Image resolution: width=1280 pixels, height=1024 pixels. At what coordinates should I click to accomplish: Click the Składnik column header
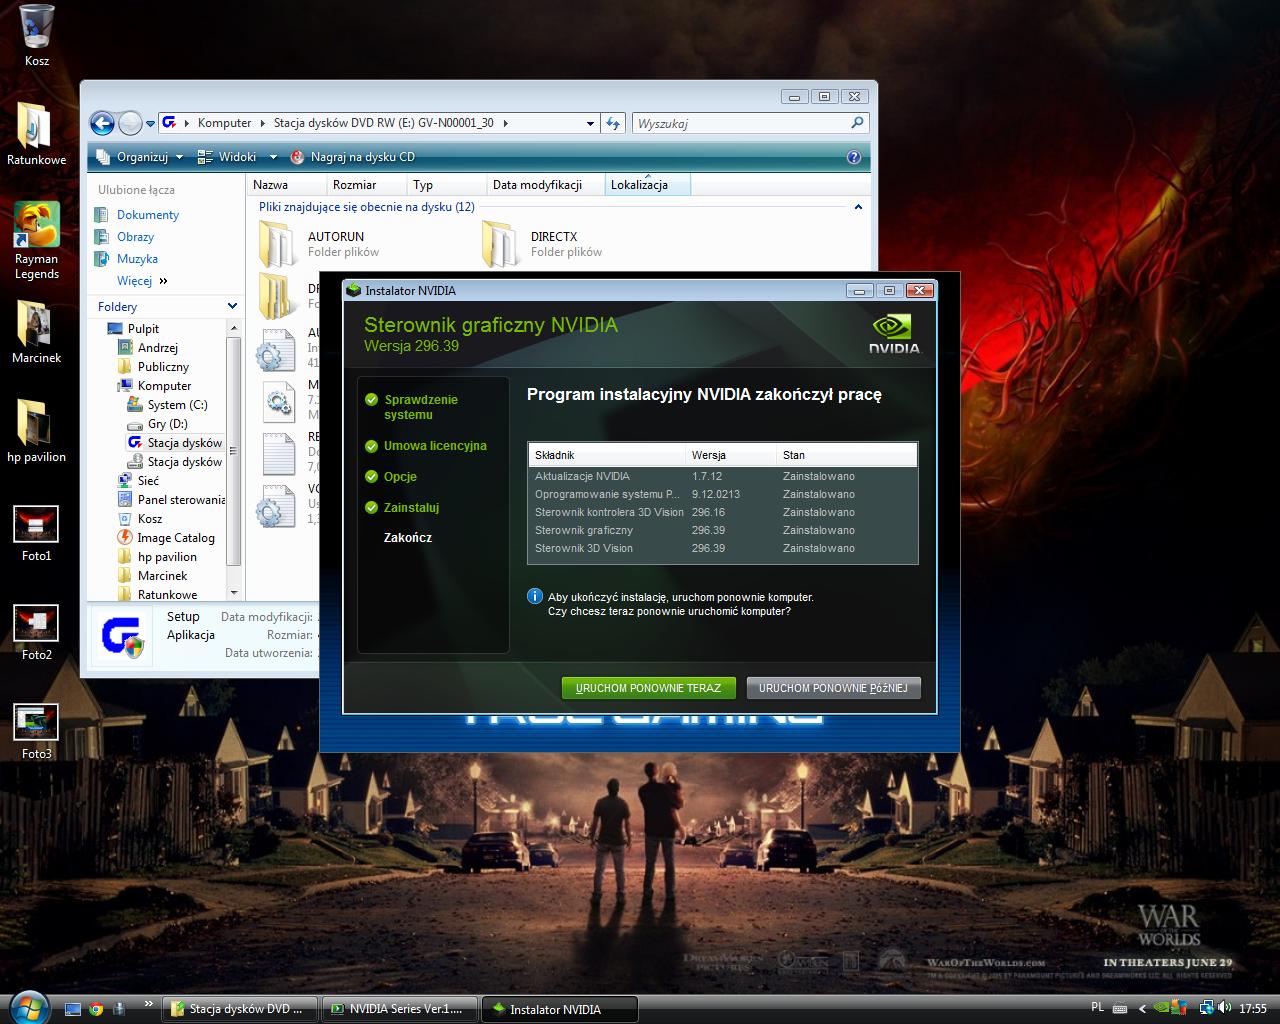[x=607, y=455]
